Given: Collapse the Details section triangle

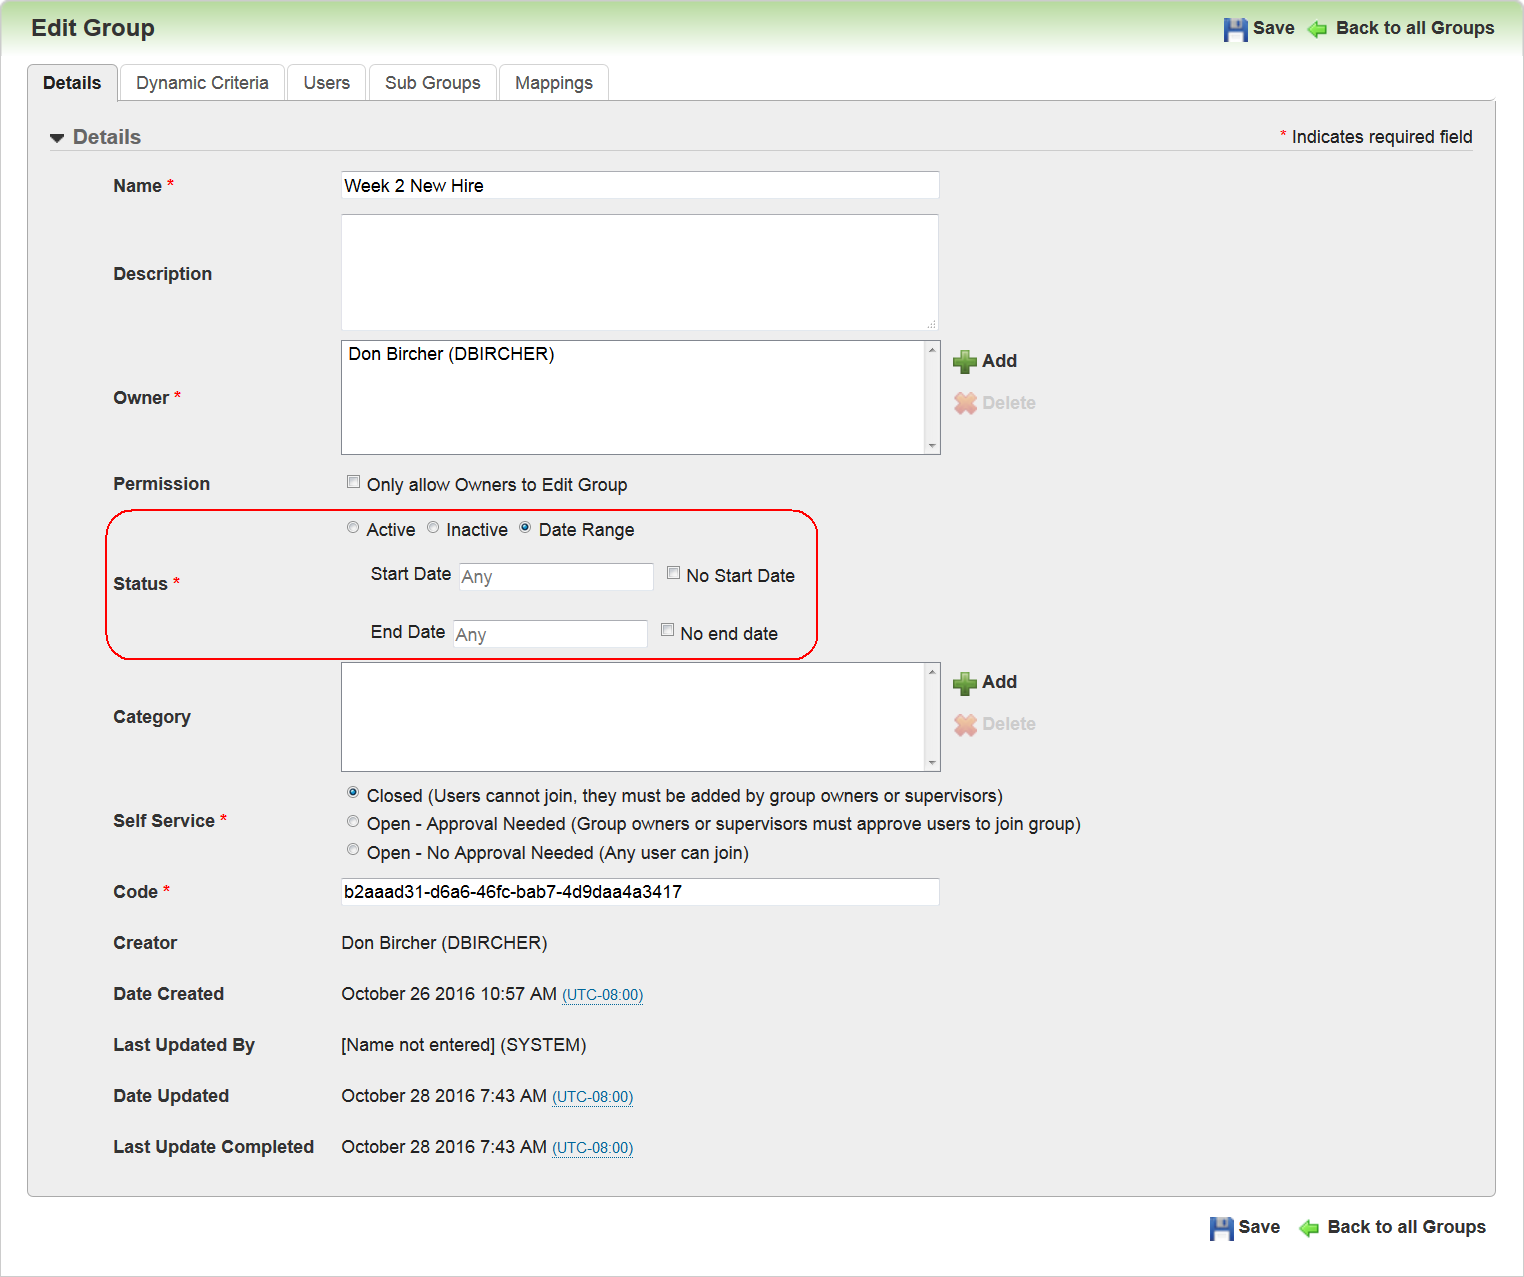Looking at the screenshot, I should click(57, 138).
